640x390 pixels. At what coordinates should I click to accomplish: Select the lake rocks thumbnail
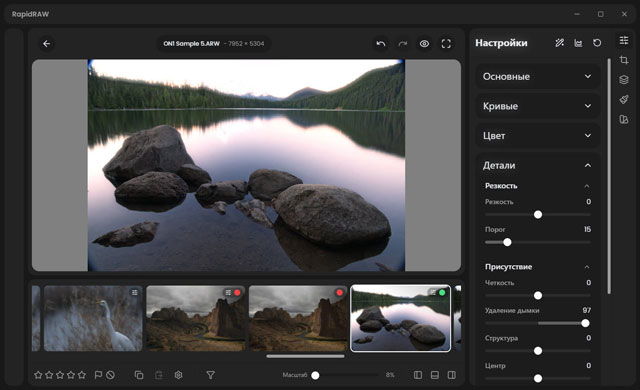tap(401, 318)
